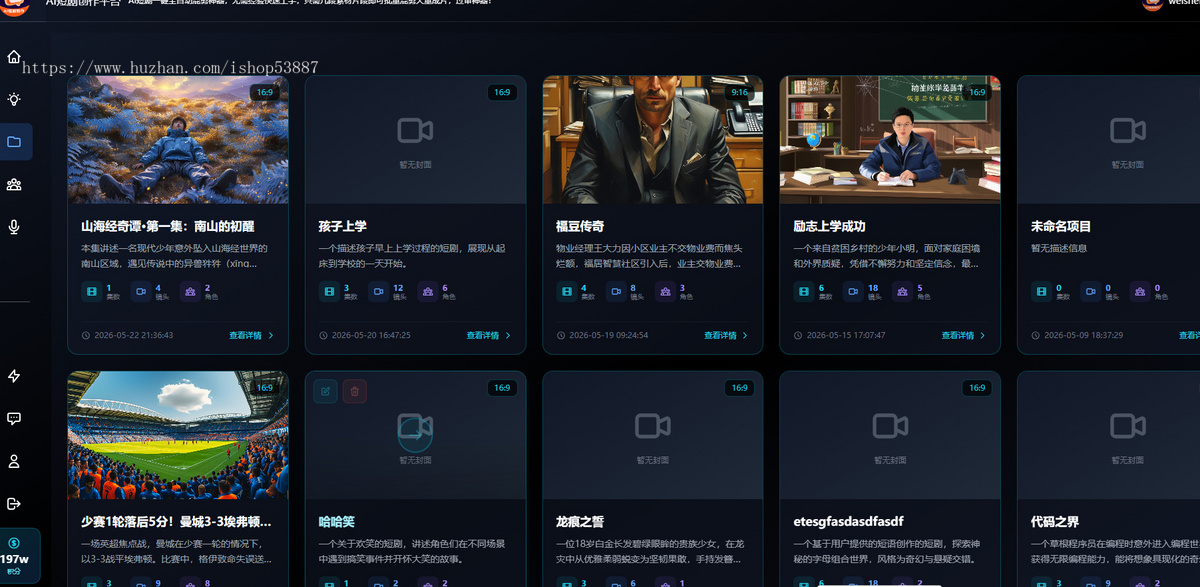
Task: Click the timestamp 2026-05-19 09:24:54
Action: (x=607, y=336)
